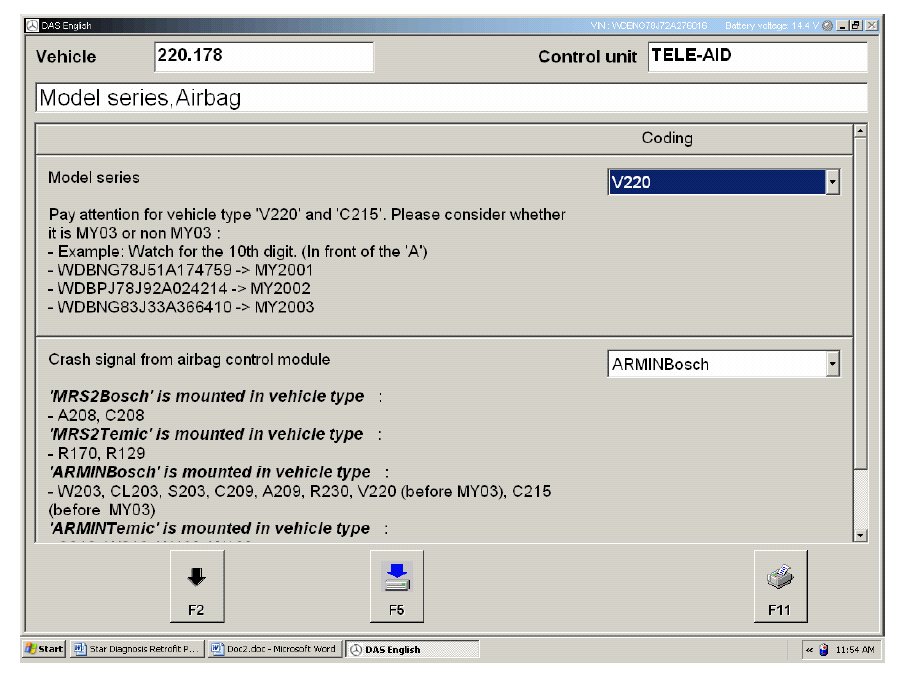The image size is (897, 674).
Task: Click the Control unit TELE-AID field
Action: 756,56
